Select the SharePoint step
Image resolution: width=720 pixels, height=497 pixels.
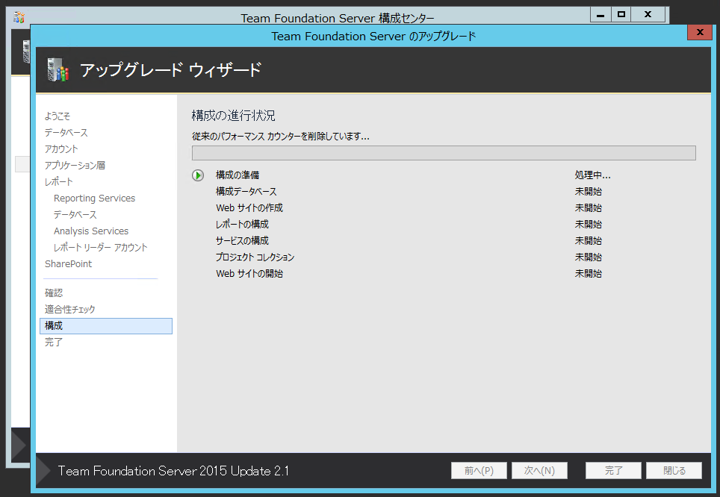point(68,264)
